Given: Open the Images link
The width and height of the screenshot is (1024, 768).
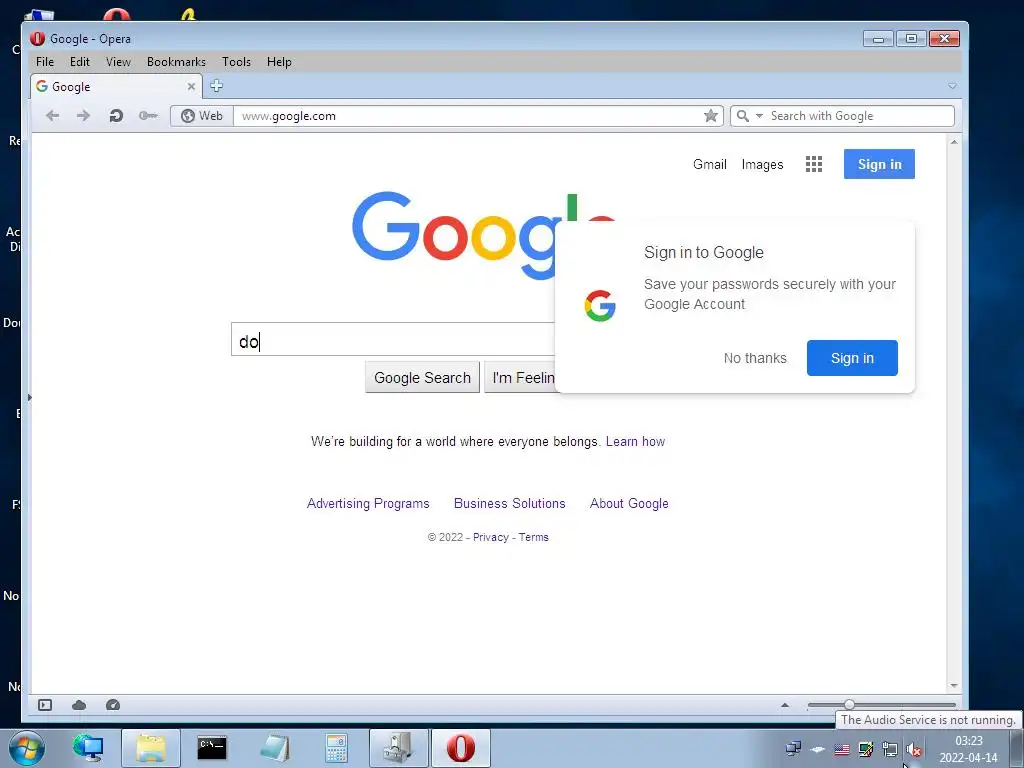Looking at the screenshot, I should point(762,165).
